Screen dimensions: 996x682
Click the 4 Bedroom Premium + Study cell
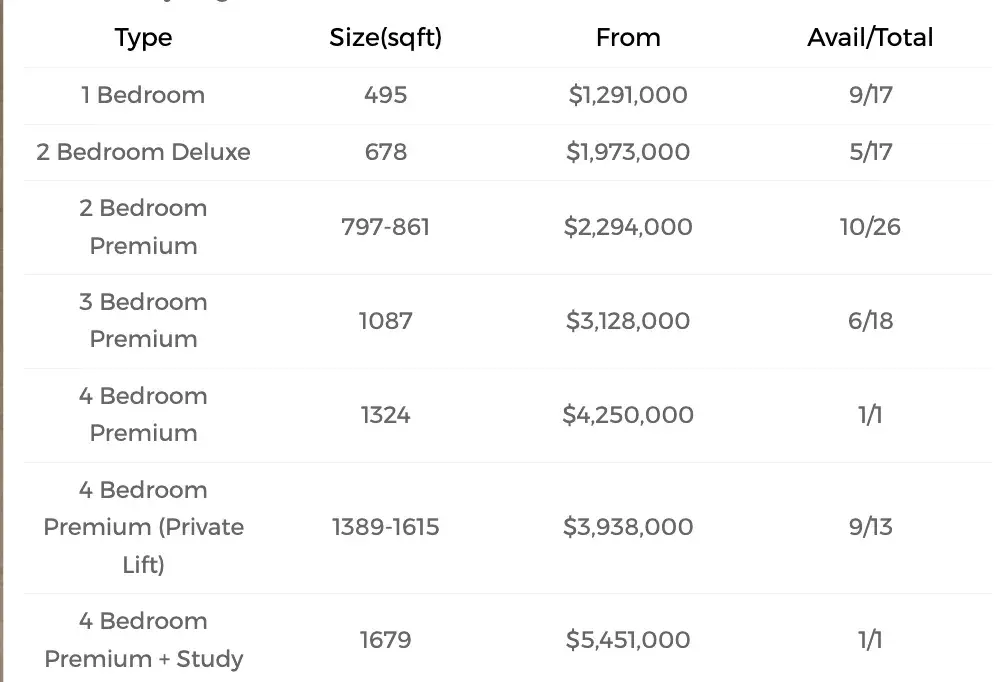(x=143, y=640)
